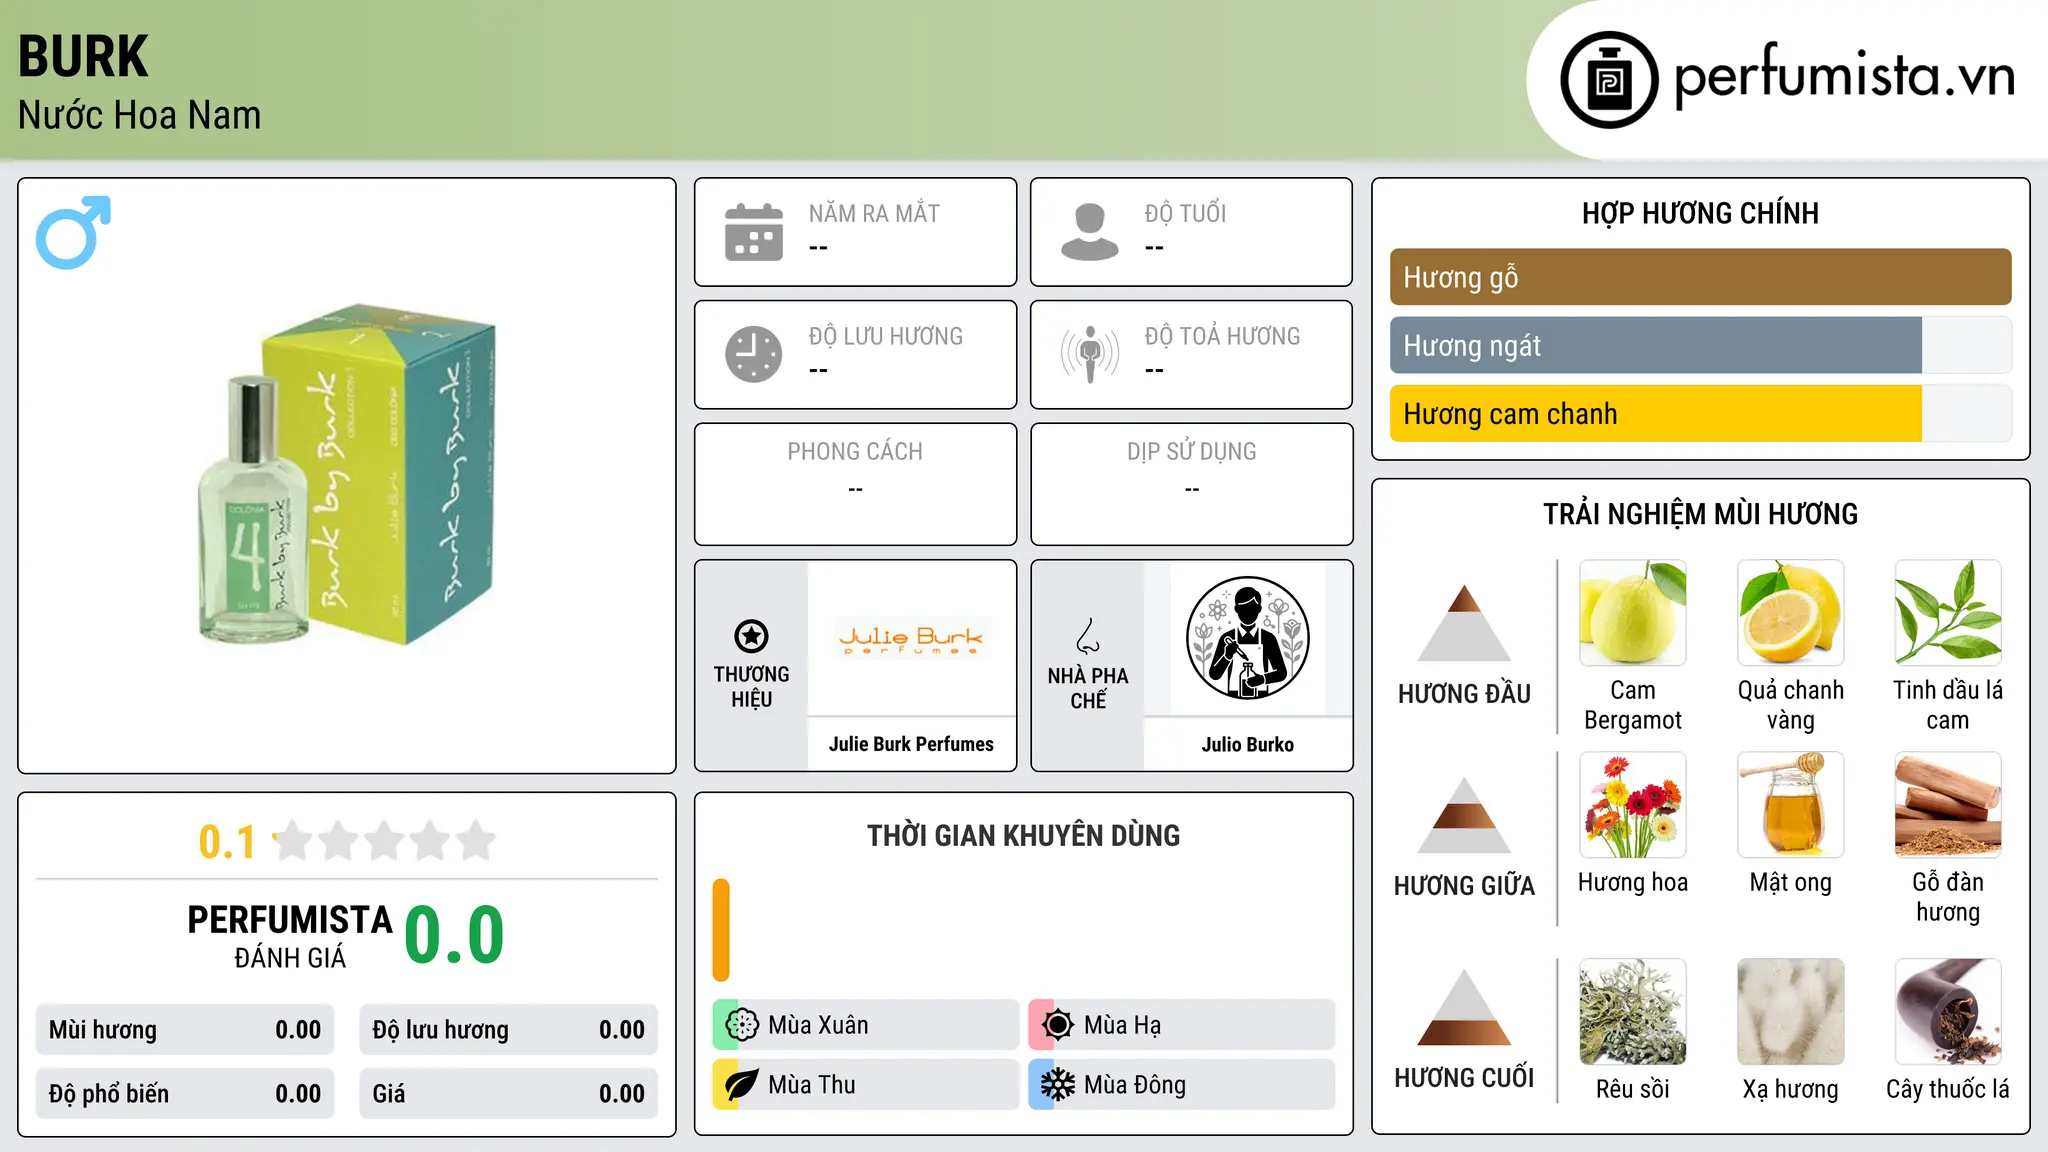The width and height of the screenshot is (2048, 1152).
Task: Select the Mùa Hạ season row
Action: tap(1181, 1025)
